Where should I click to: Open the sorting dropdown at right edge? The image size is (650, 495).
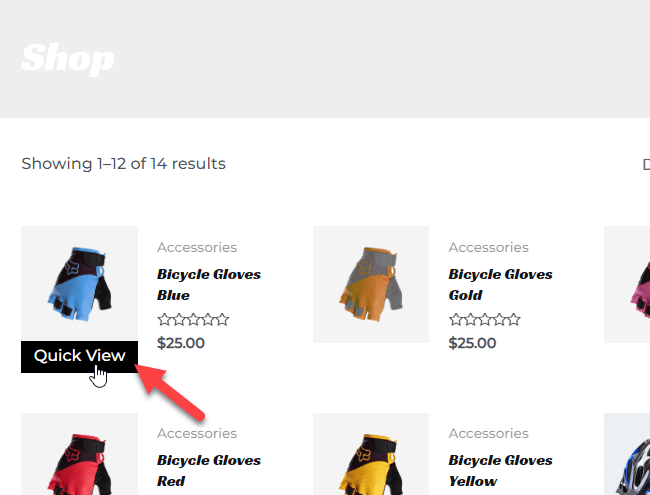646,164
